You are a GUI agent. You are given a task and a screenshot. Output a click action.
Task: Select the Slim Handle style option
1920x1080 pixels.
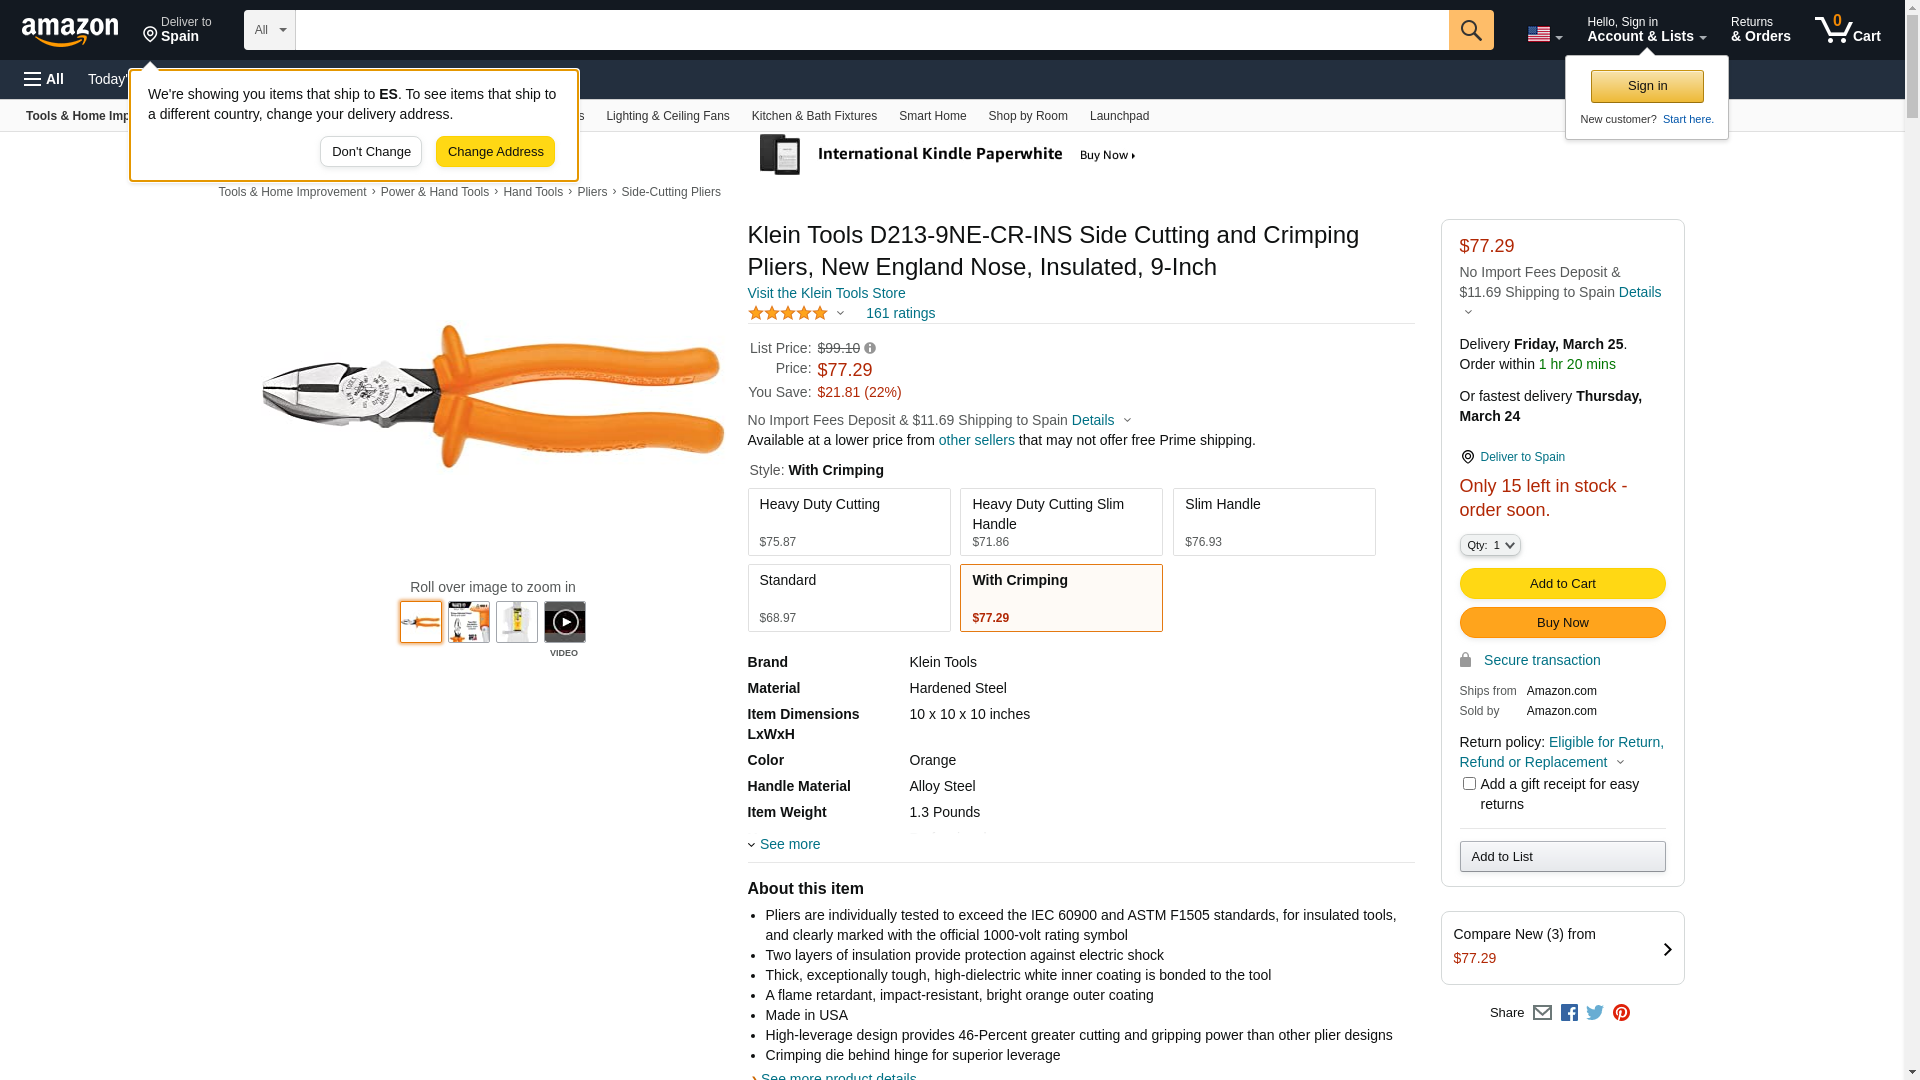point(1273,522)
